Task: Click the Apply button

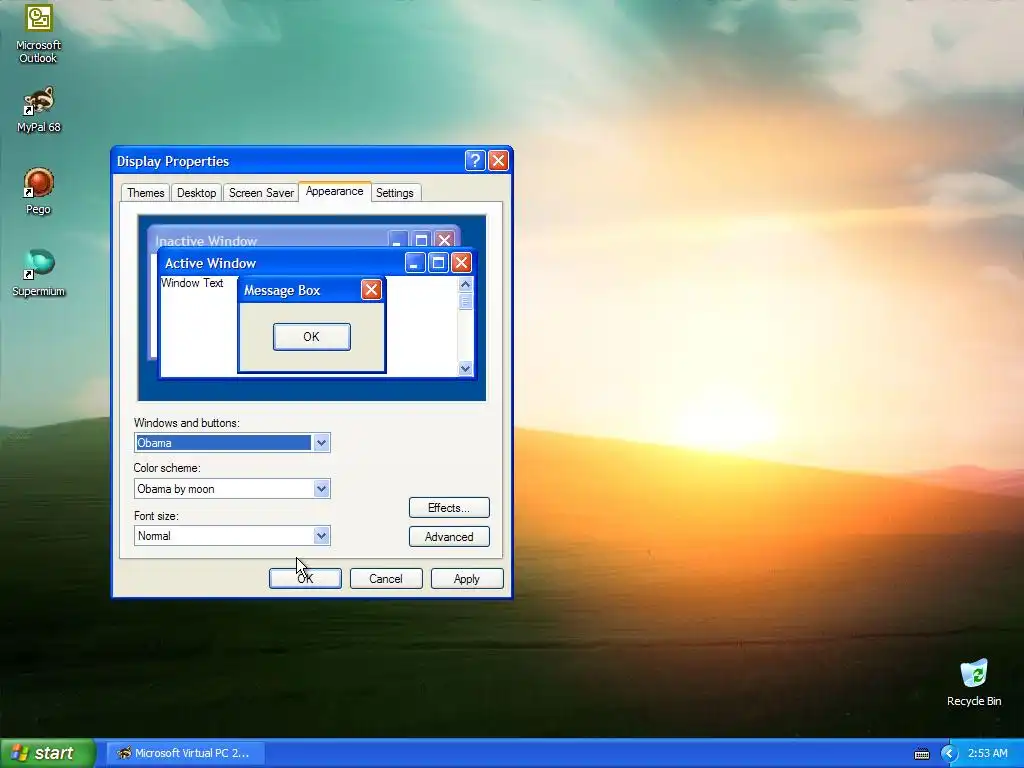Action: pyautogui.click(x=467, y=579)
